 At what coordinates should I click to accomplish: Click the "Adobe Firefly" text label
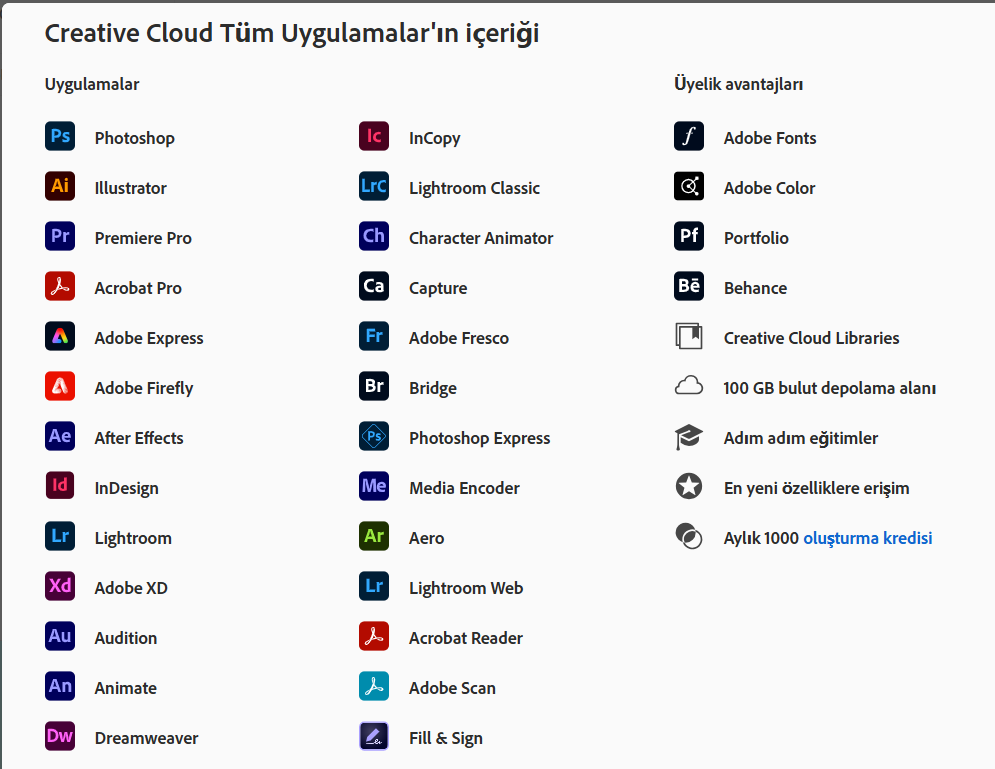click(144, 388)
